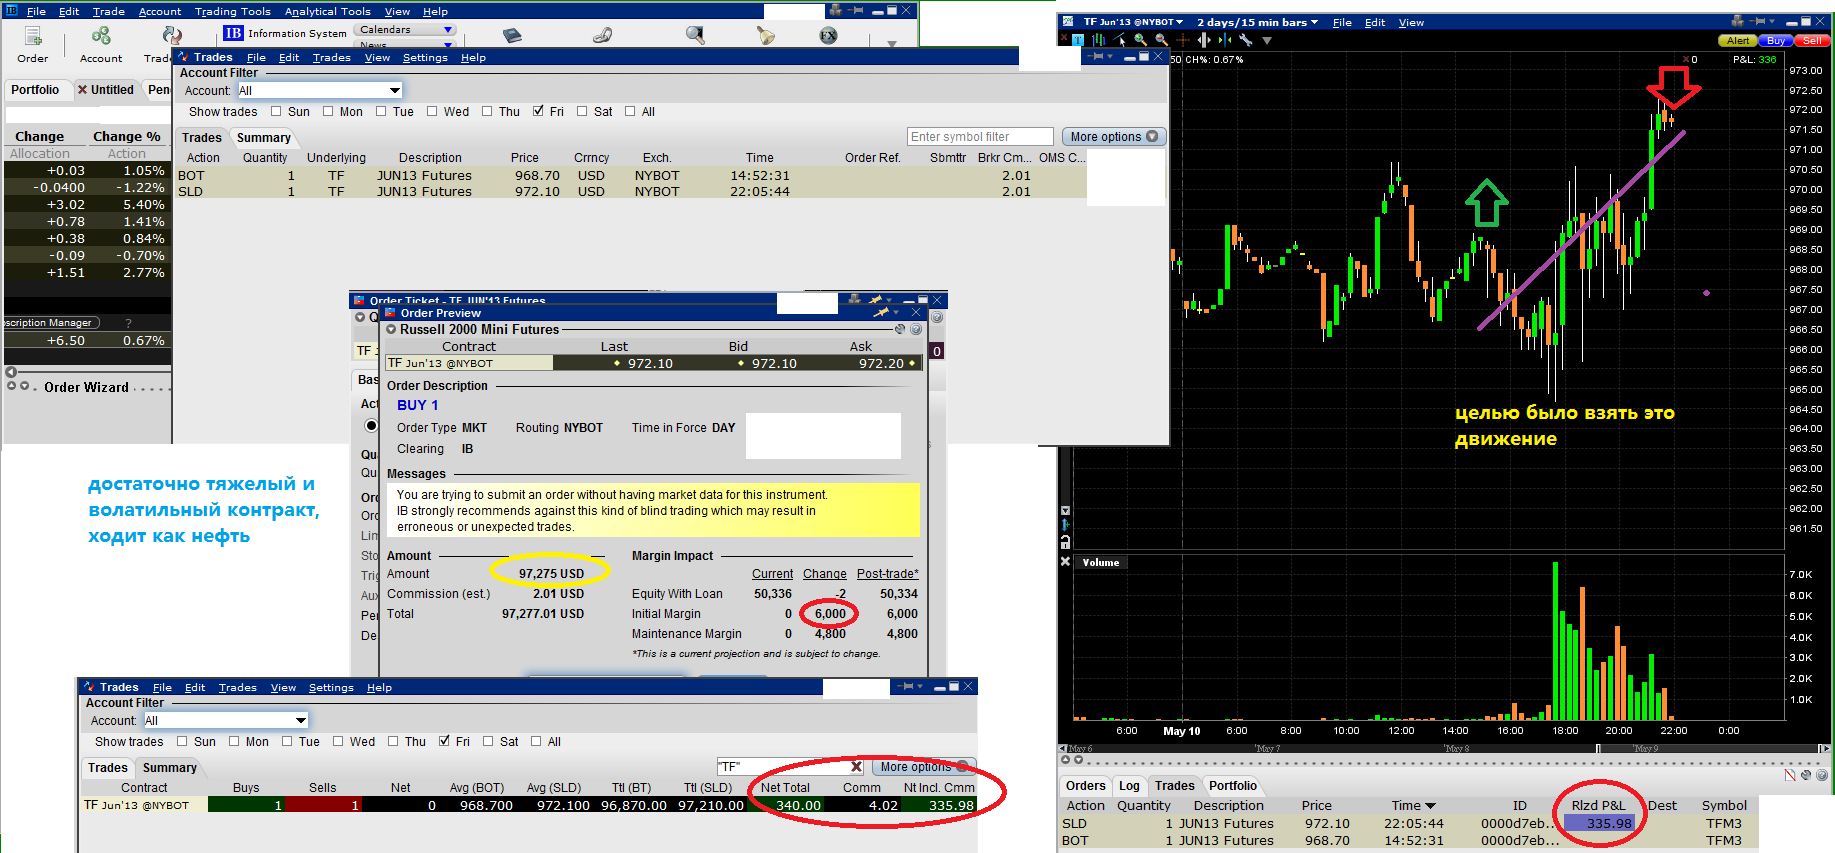This screenshot has height=853, width=1835.
Task: Click the magnifying glass toolbar icon
Action: (x=695, y=36)
